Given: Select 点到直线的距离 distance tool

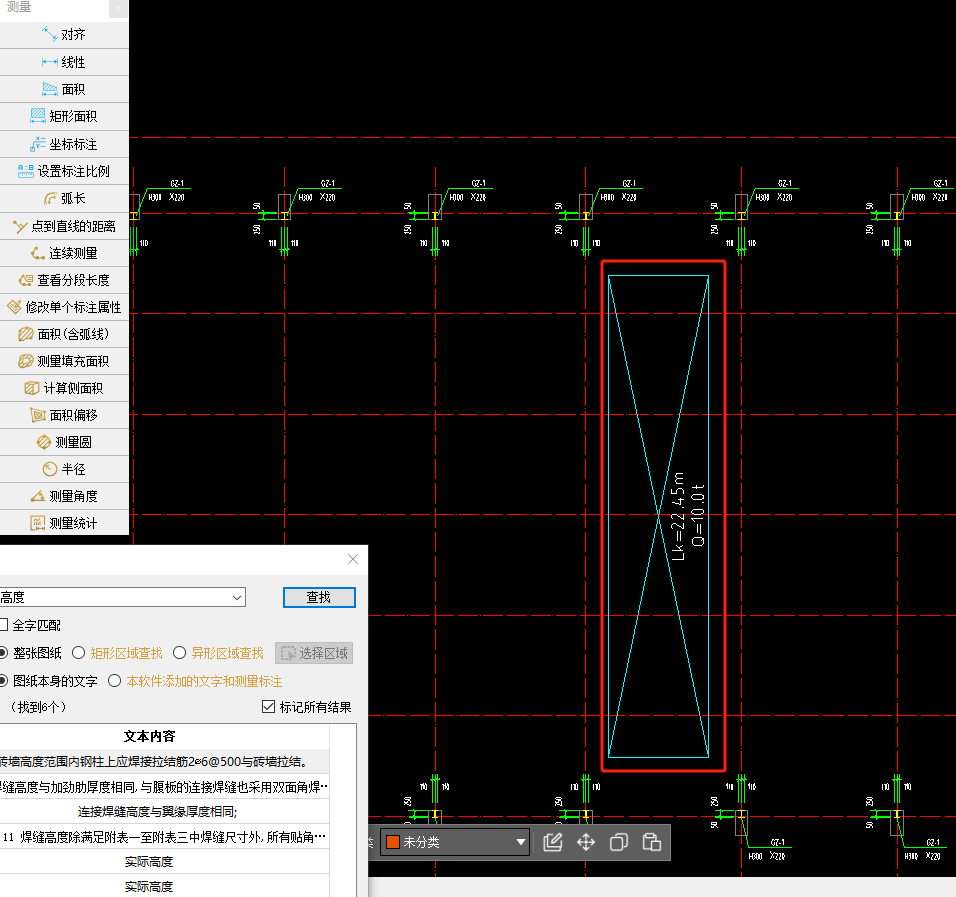Looking at the screenshot, I should tap(64, 226).
